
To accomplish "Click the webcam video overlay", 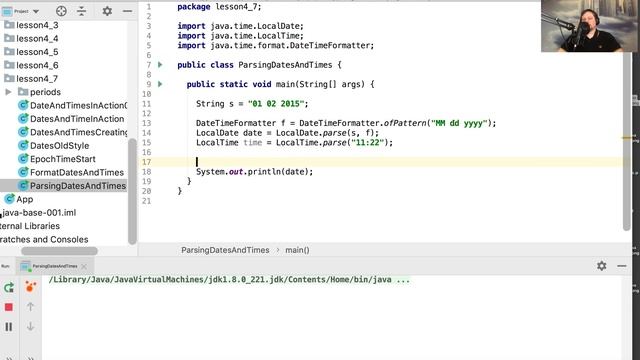I will (589, 26).
